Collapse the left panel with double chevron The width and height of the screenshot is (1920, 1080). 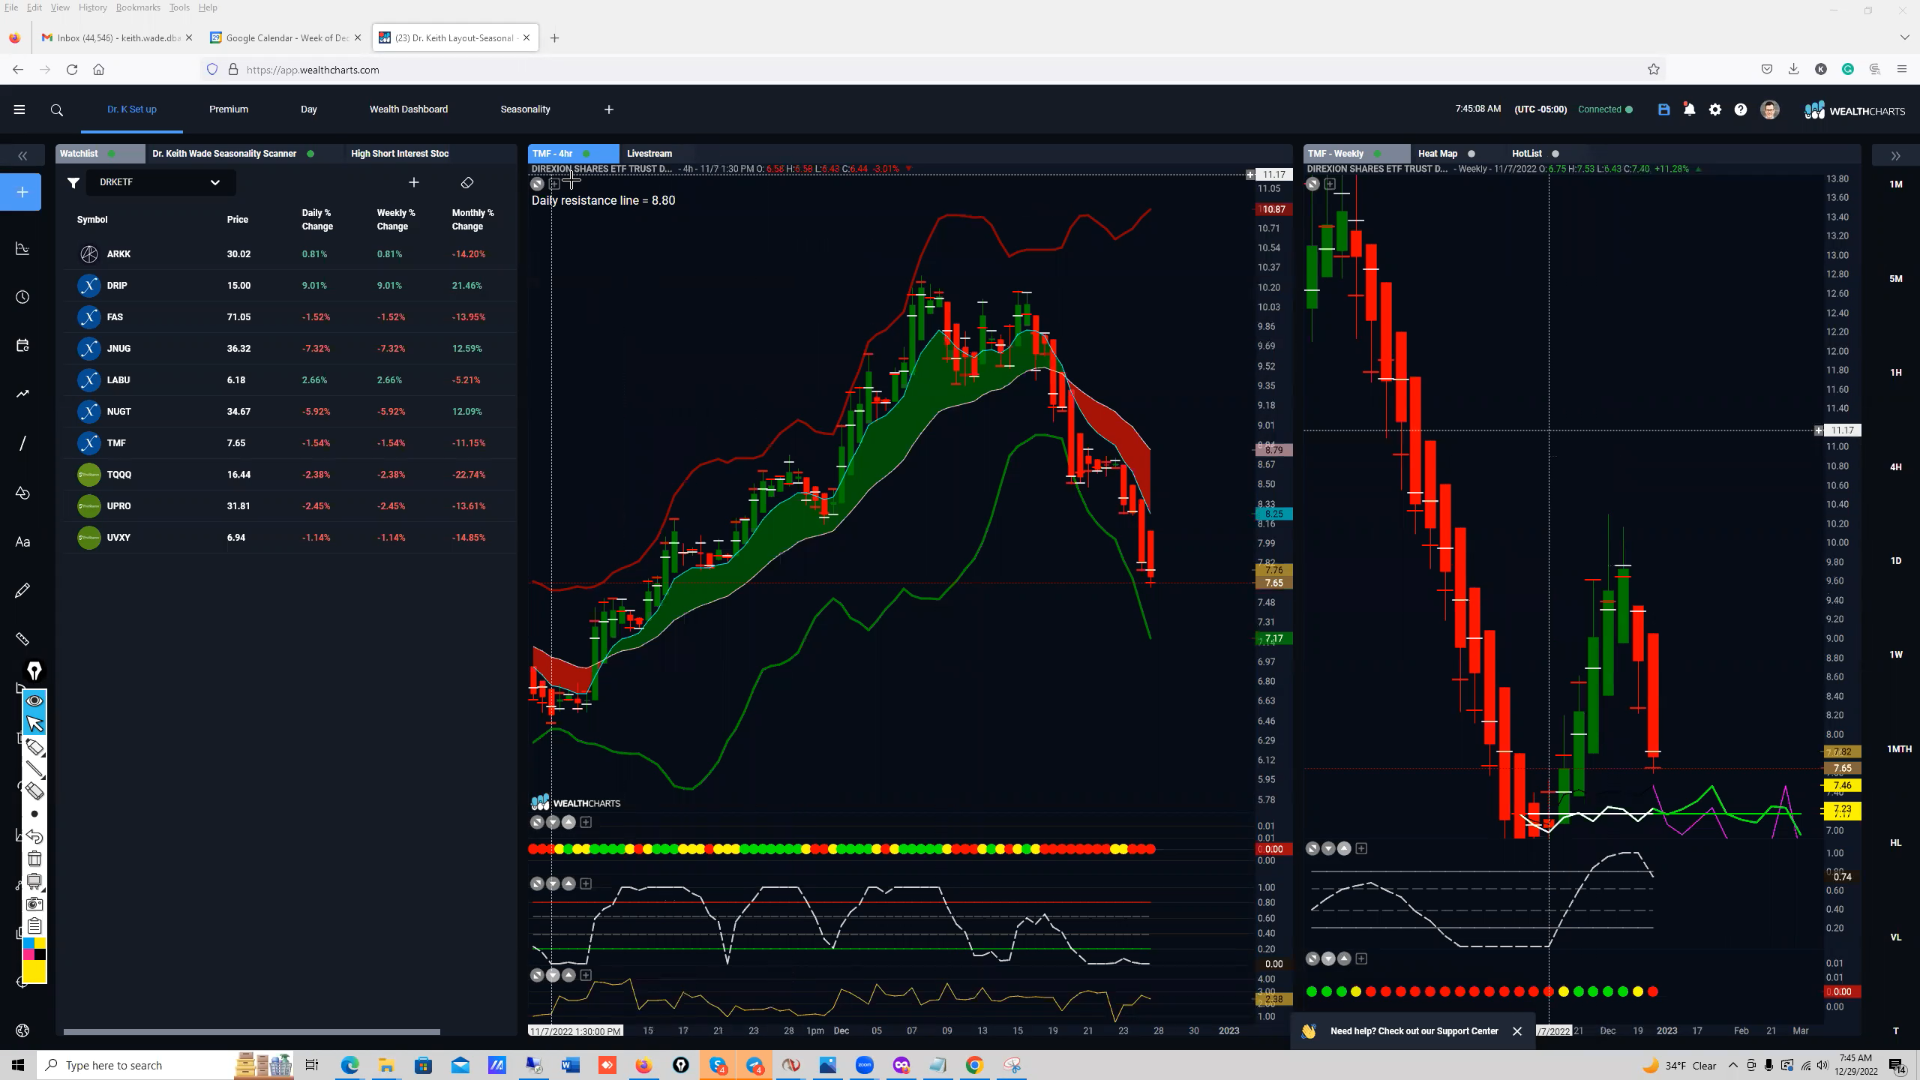coord(22,156)
